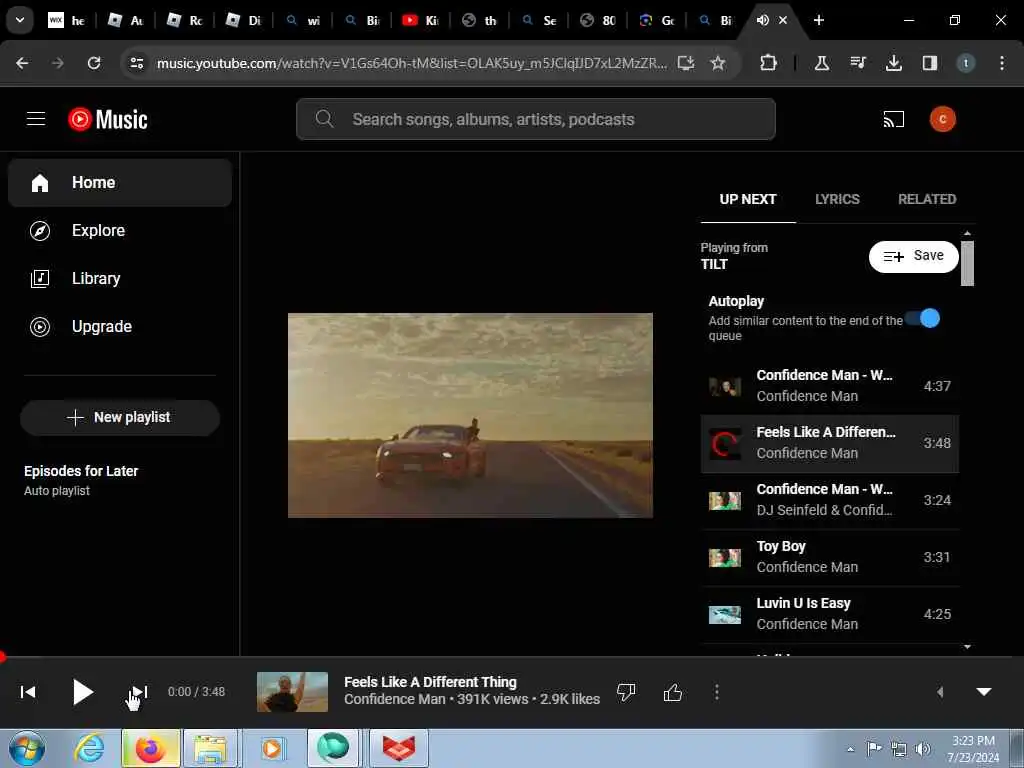The height and width of the screenshot is (768, 1024).
Task: Go to Home in sidebar
Action: click(120, 183)
